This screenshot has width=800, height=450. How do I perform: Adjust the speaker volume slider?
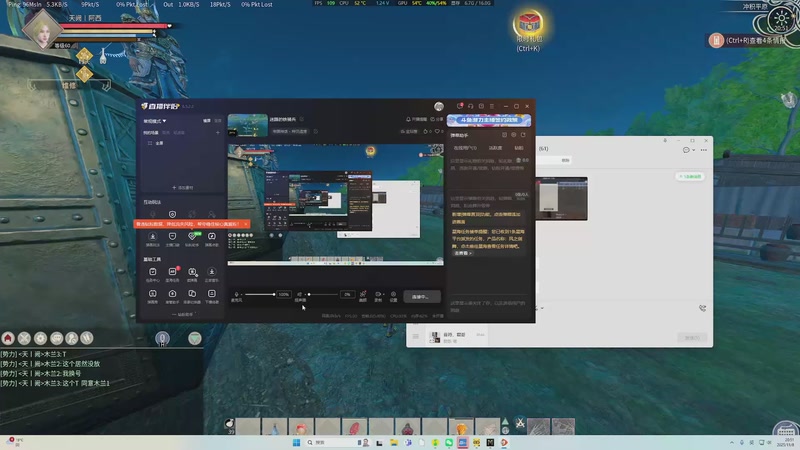click(323, 294)
